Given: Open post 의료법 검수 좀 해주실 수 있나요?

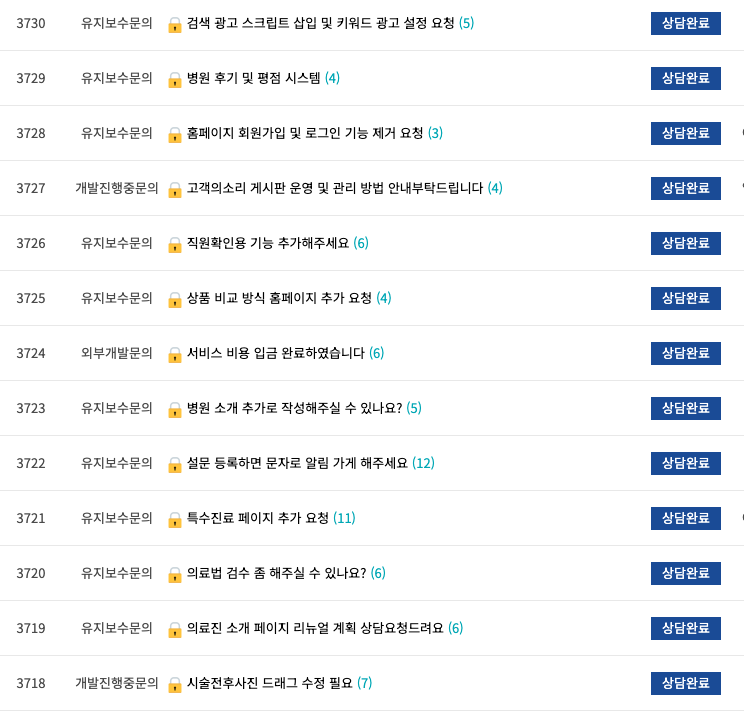Looking at the screenshot, I should pos(276,573).
